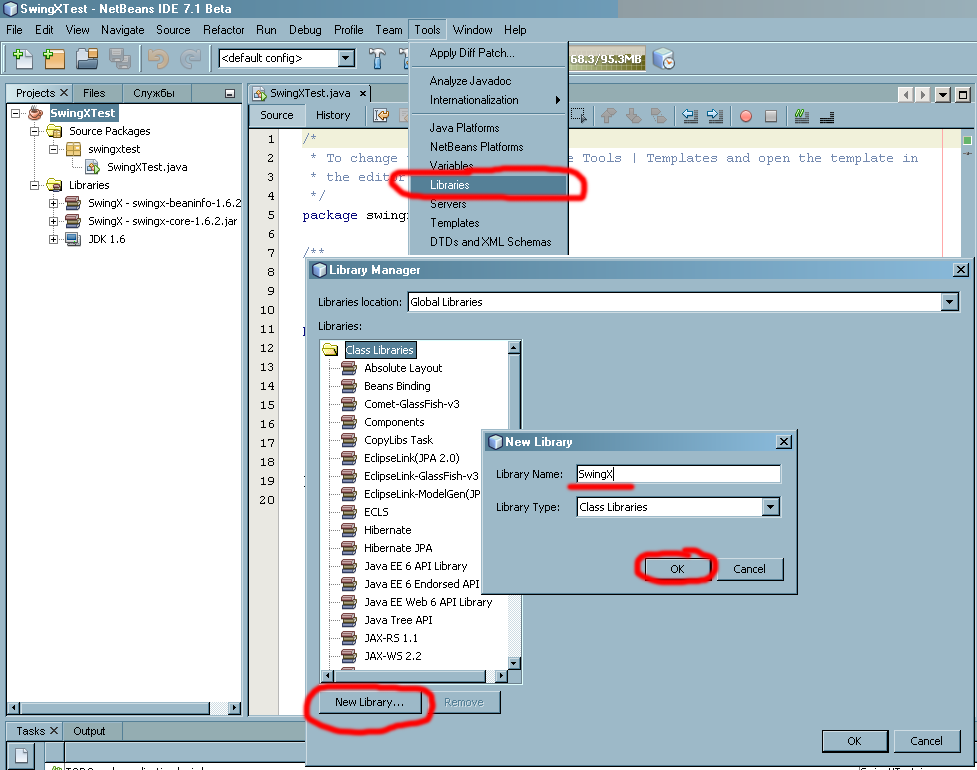
Task: Minimize the Projects panel group
Action: (230, 93)
